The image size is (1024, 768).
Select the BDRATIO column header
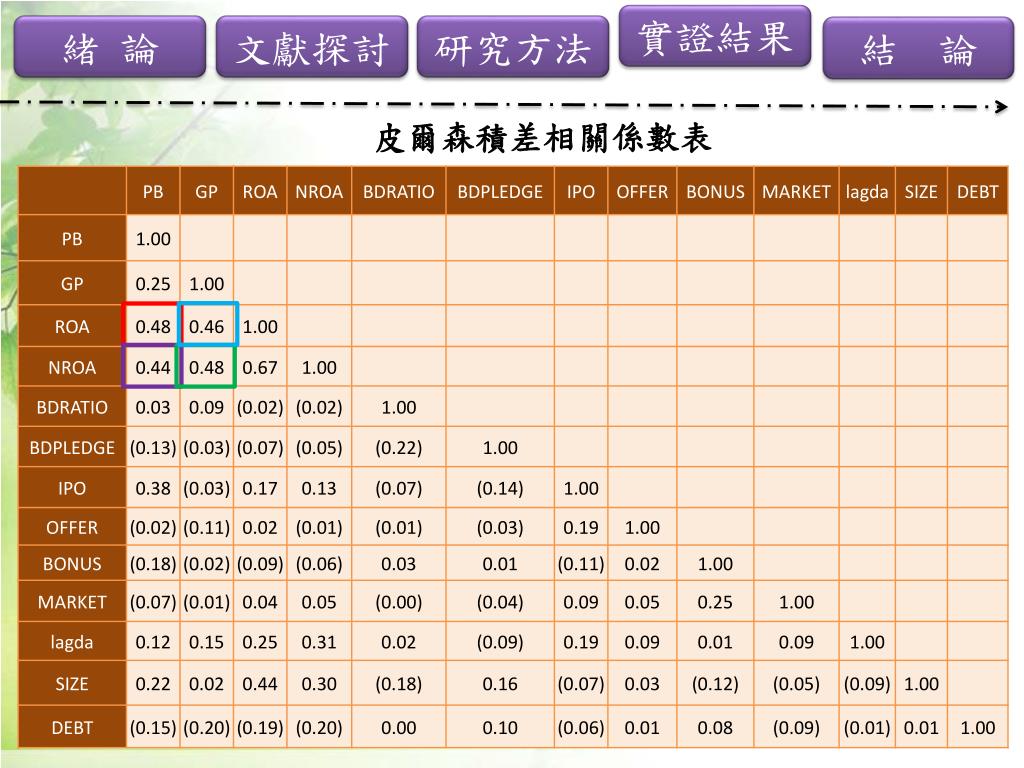pos(398,191)
